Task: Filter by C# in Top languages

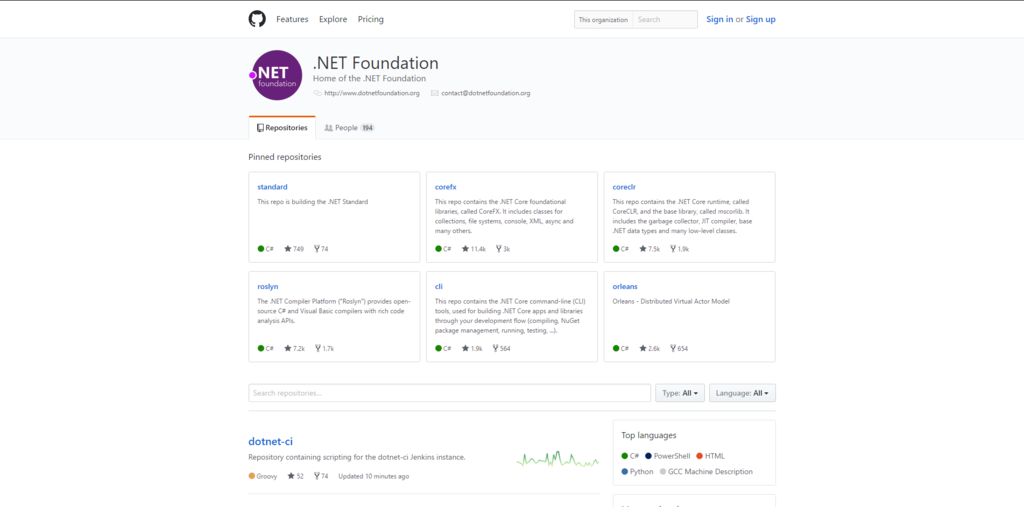Action: (x=630, y=456)
